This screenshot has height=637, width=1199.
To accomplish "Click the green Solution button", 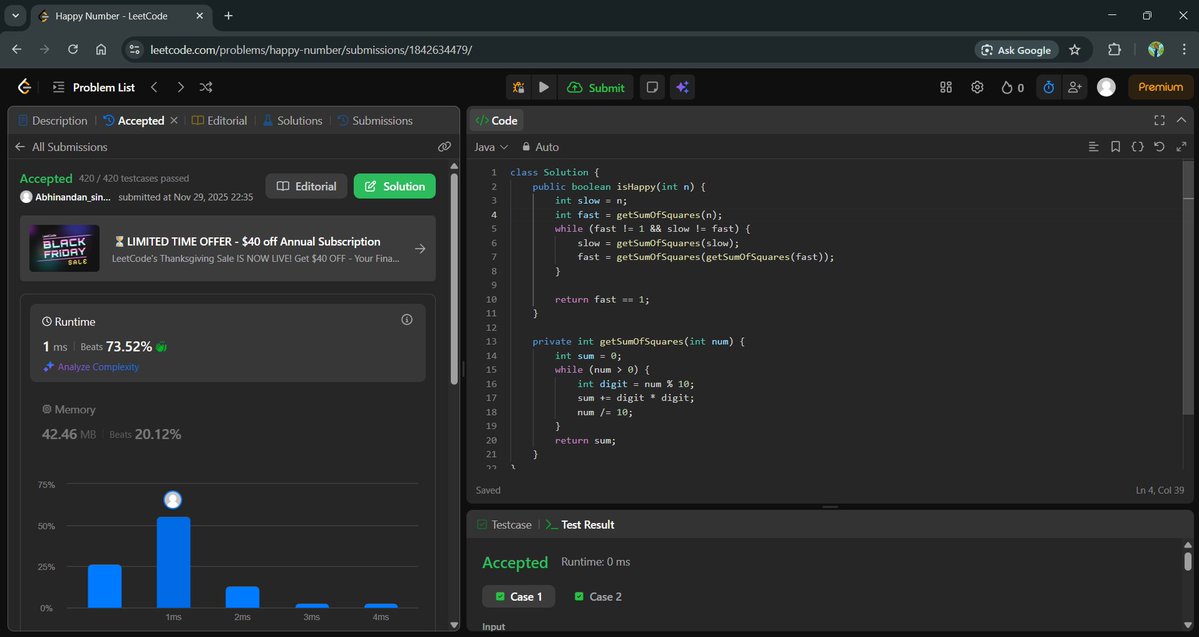I will [x=395, y=186].
